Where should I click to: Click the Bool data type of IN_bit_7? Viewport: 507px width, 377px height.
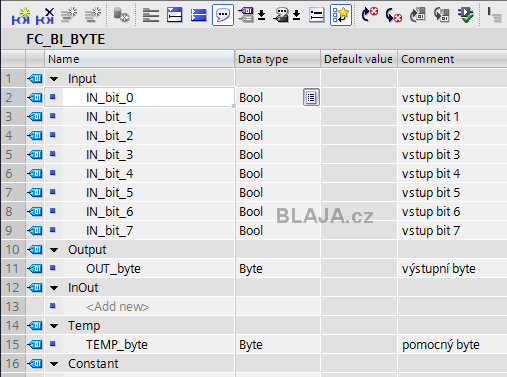[x=251, y=231]
